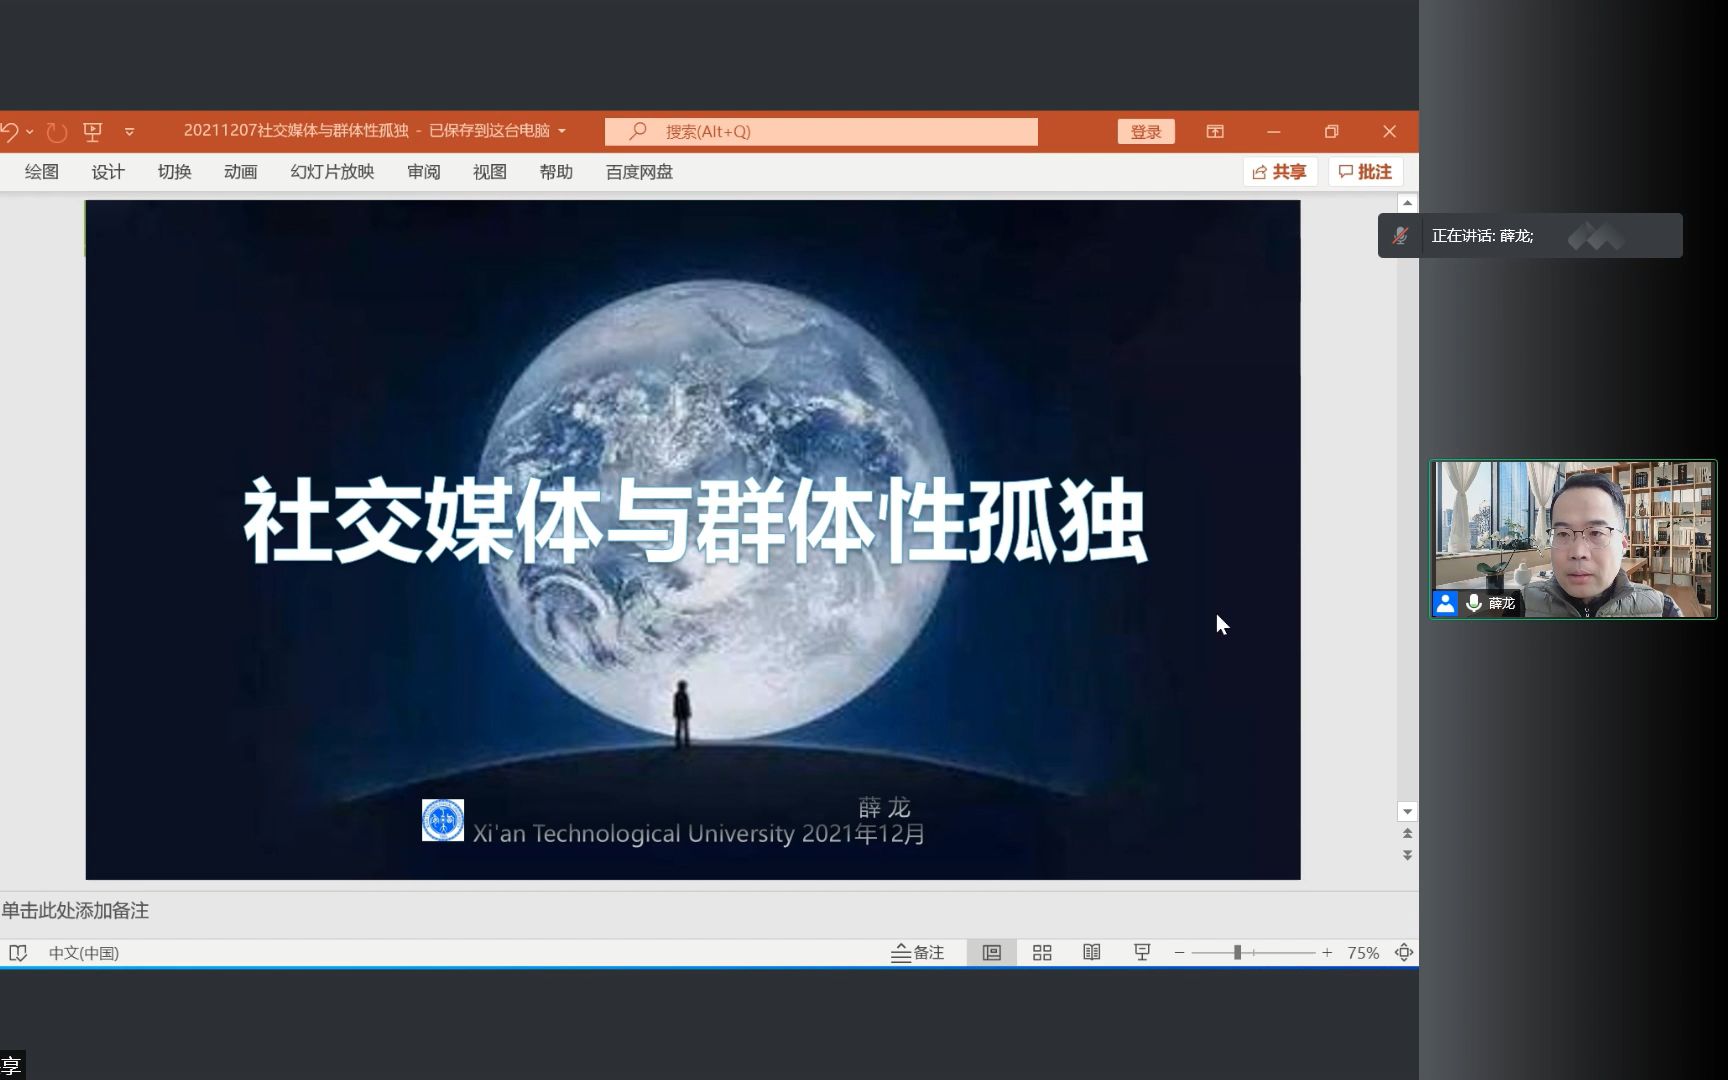The width and height of the screenshot is (1728, 1080).
Task: Switch to Normal view icon
Action: (x=992, y=953)
